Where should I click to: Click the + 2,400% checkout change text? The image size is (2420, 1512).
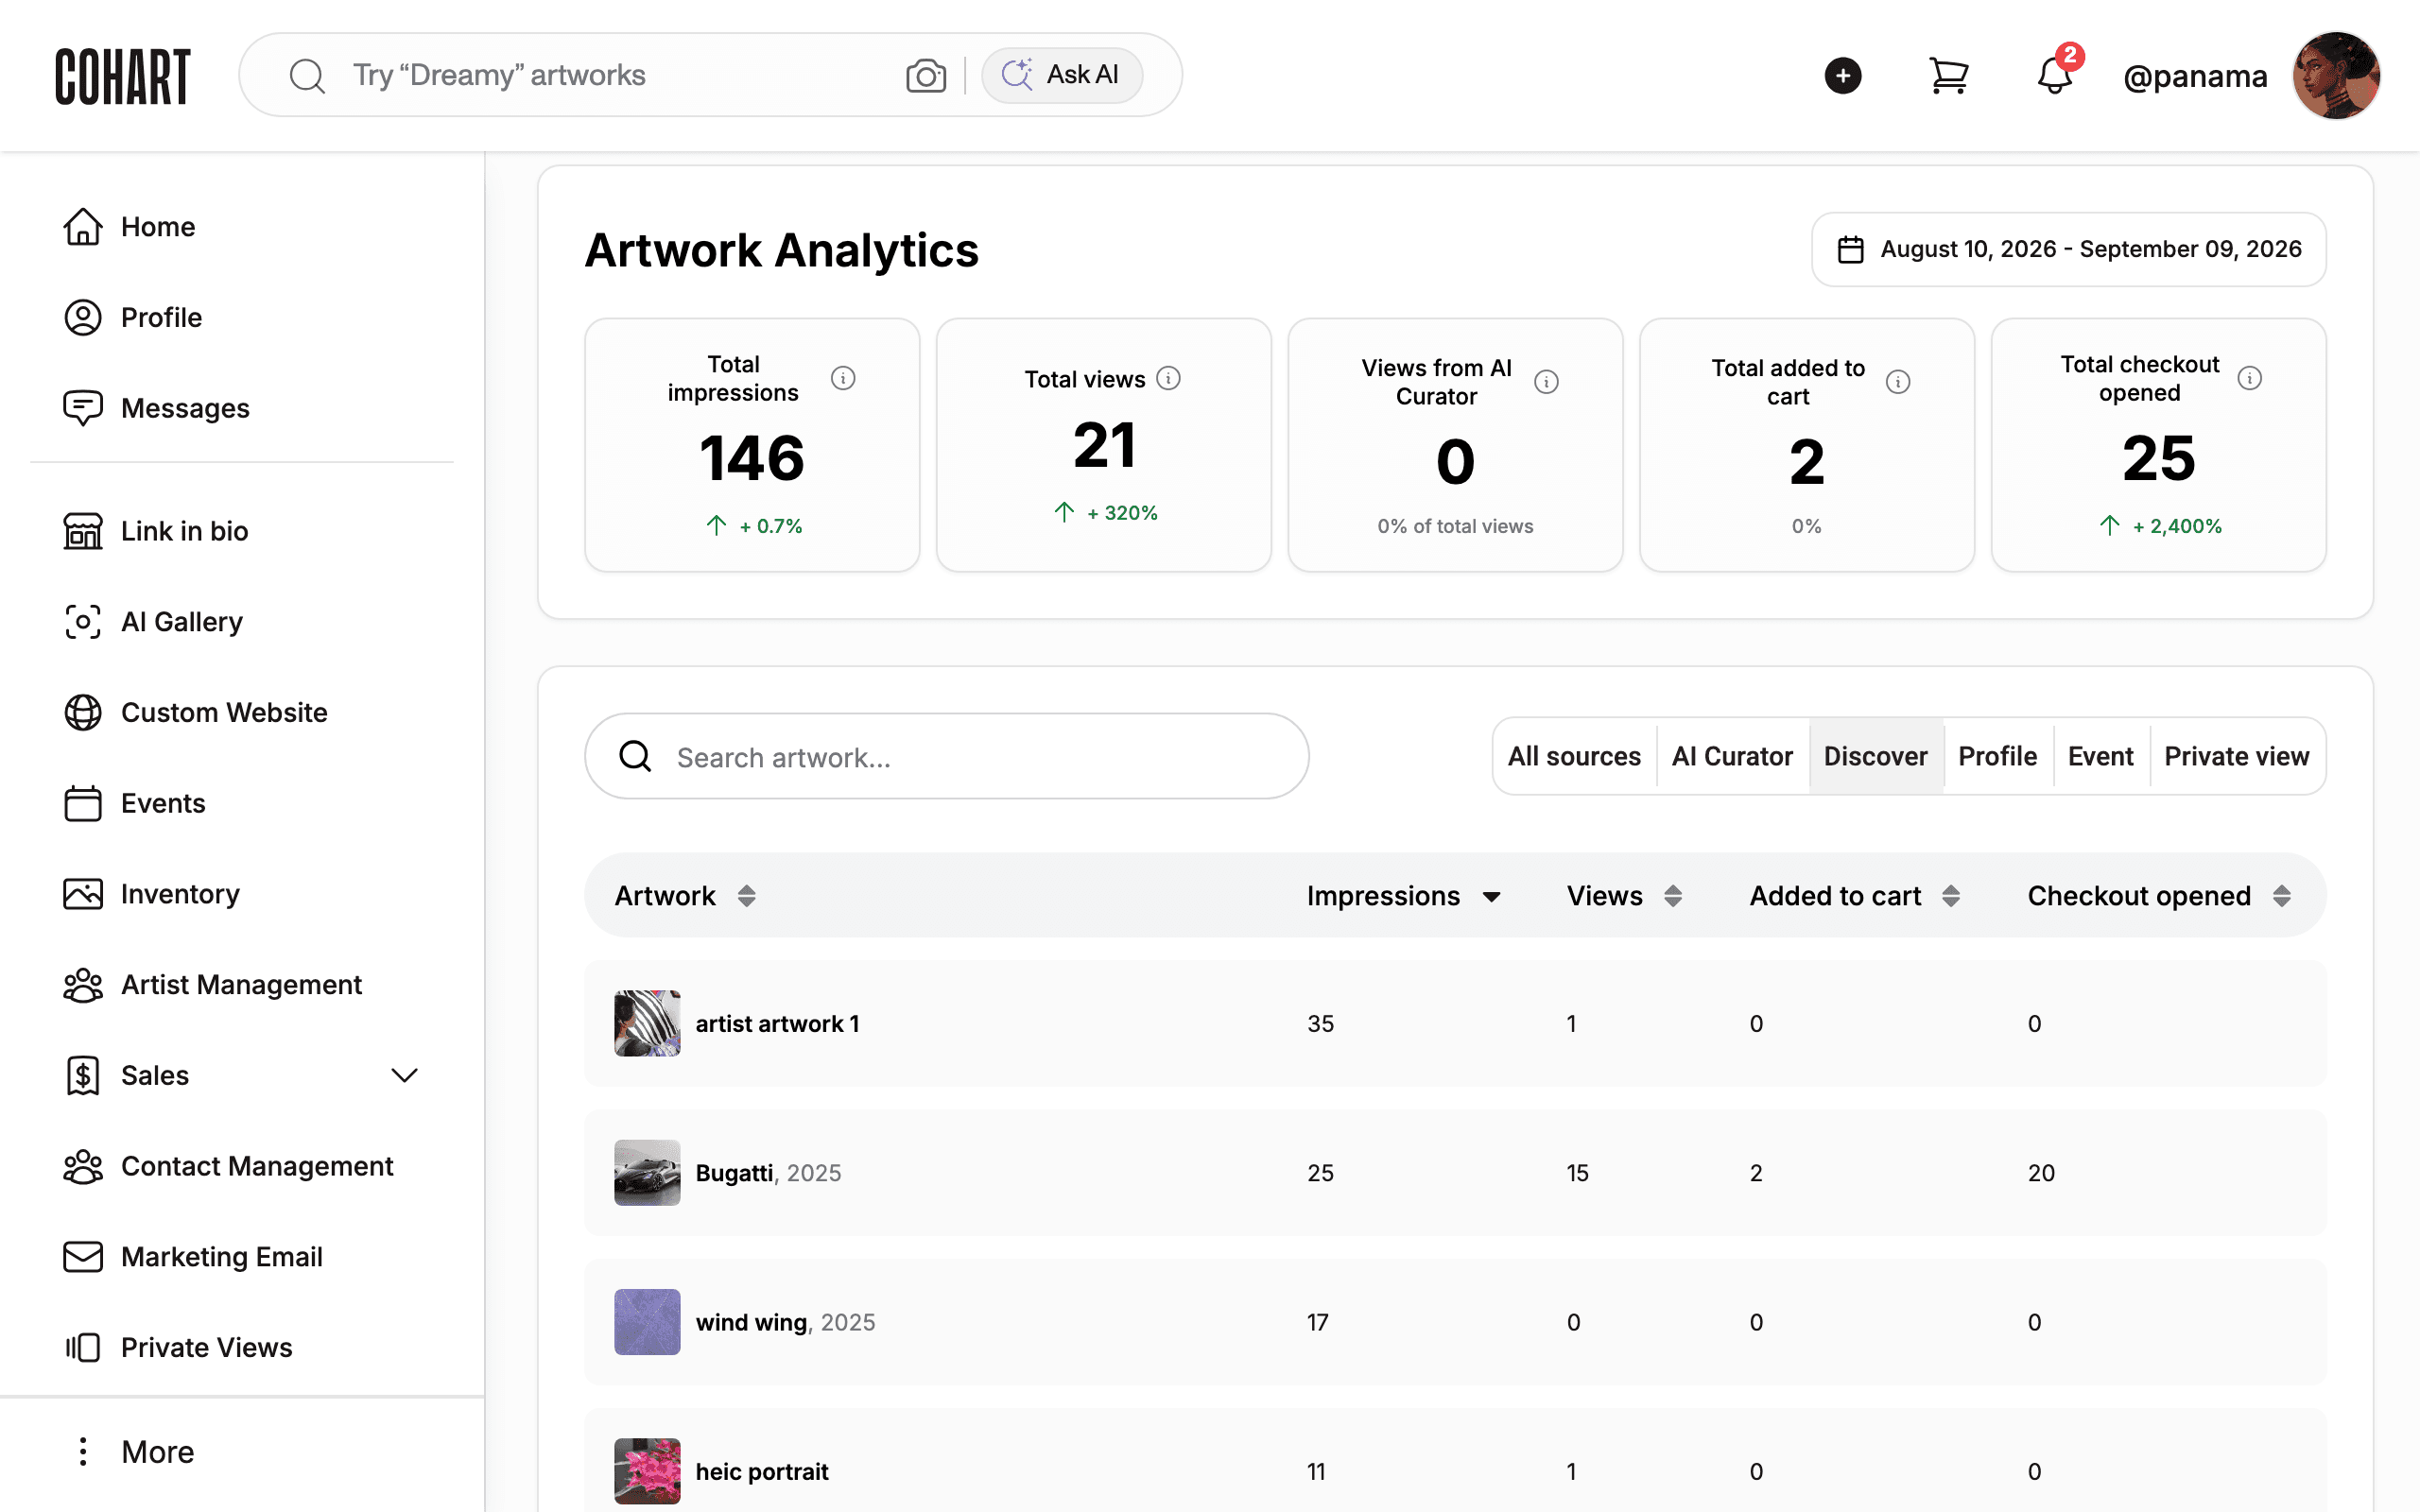click(x=2176, y=526)
